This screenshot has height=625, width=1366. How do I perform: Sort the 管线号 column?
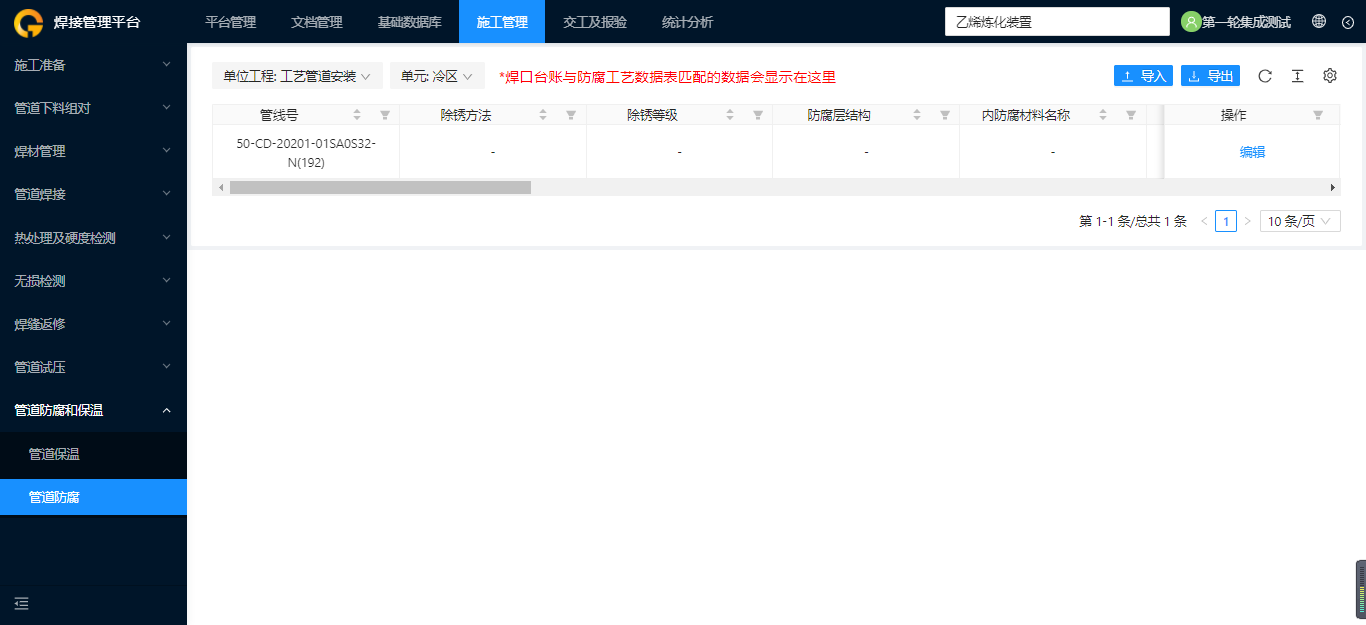click(357, 115)
